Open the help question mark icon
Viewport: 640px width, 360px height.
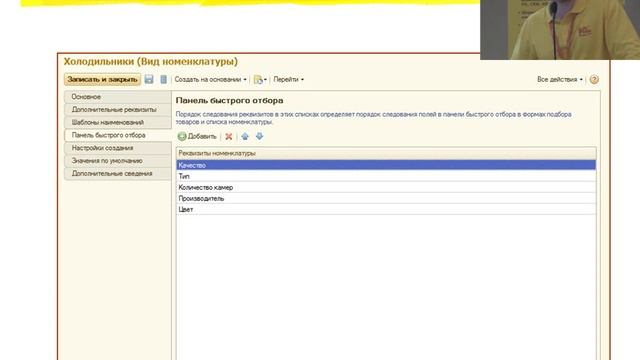[x=594, y=80]
